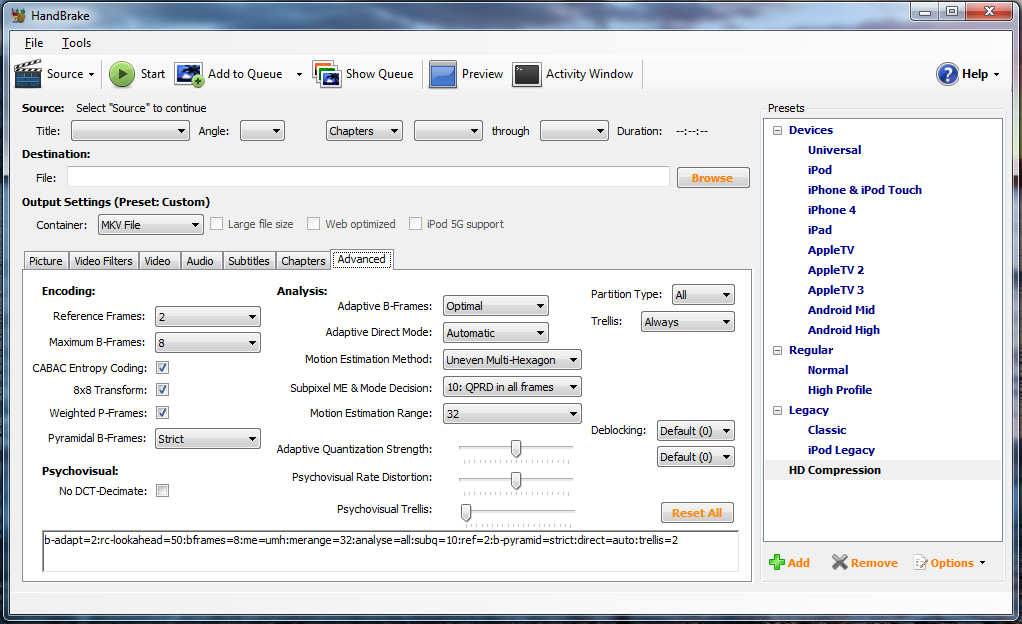Click the green Start play icon
Viewport: 1022px width, 624px height.
coord(122,74)
